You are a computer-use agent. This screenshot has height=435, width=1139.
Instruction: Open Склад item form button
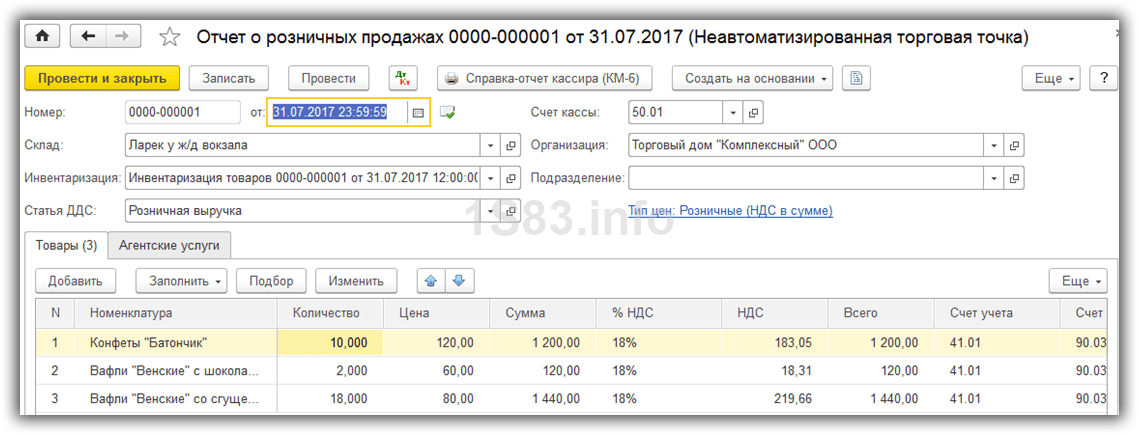pyautogui.click(x=510, y=145)
